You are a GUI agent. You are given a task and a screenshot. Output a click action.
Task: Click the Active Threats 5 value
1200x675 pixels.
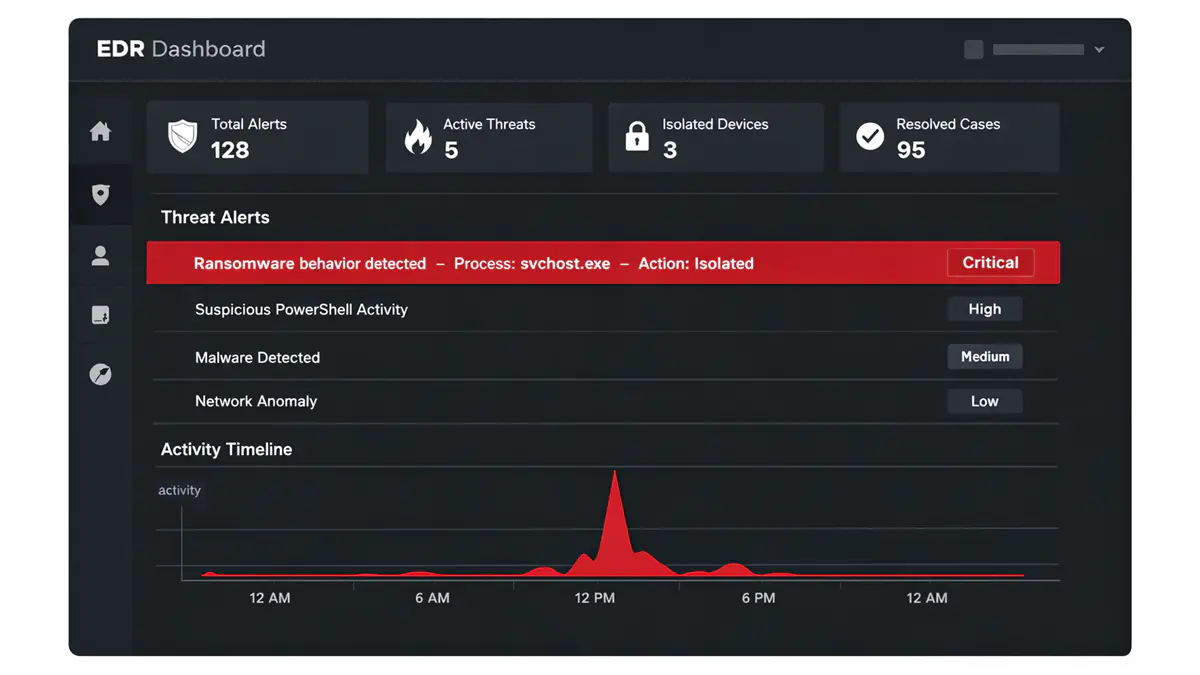point(451,150)
